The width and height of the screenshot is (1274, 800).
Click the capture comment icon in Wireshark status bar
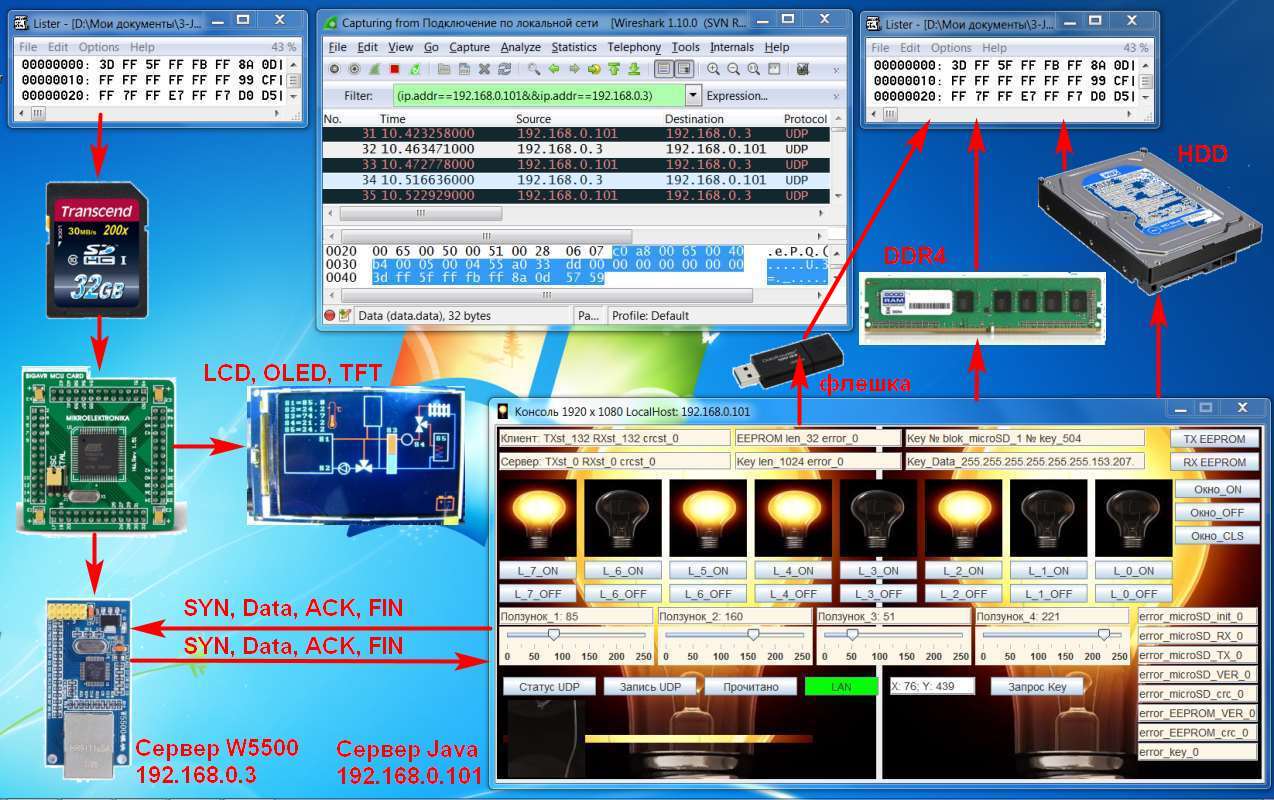tap(345, 315)
